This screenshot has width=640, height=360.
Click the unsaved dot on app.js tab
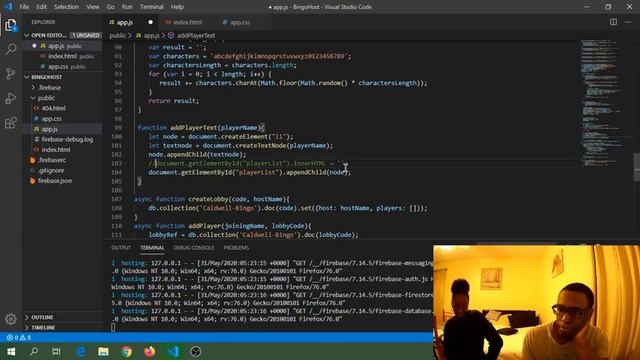(x=150, y=22)
